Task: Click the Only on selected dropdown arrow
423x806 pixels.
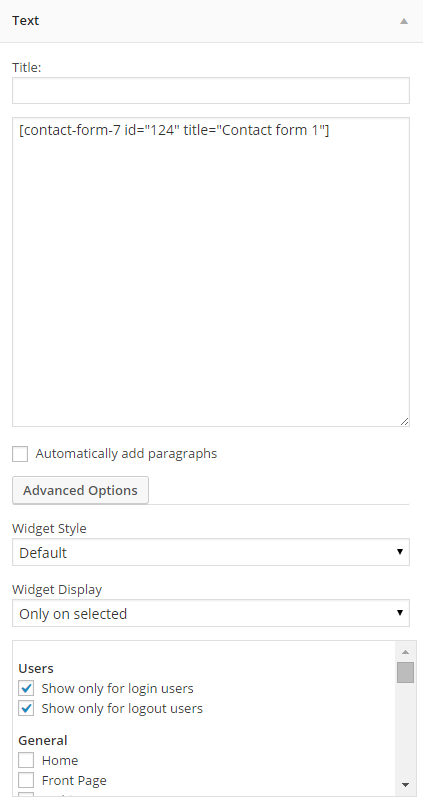Action: pyautogui.click(x=400, y=613)
